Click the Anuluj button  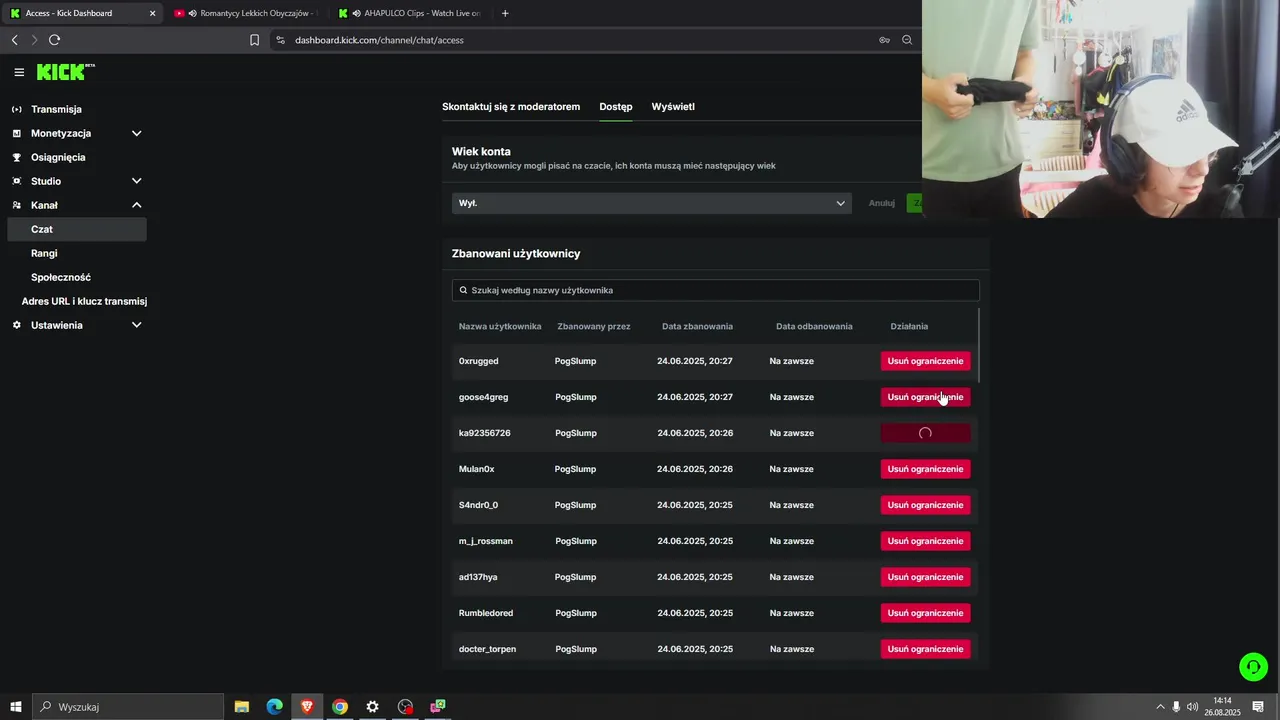click(x=882, y=203)
